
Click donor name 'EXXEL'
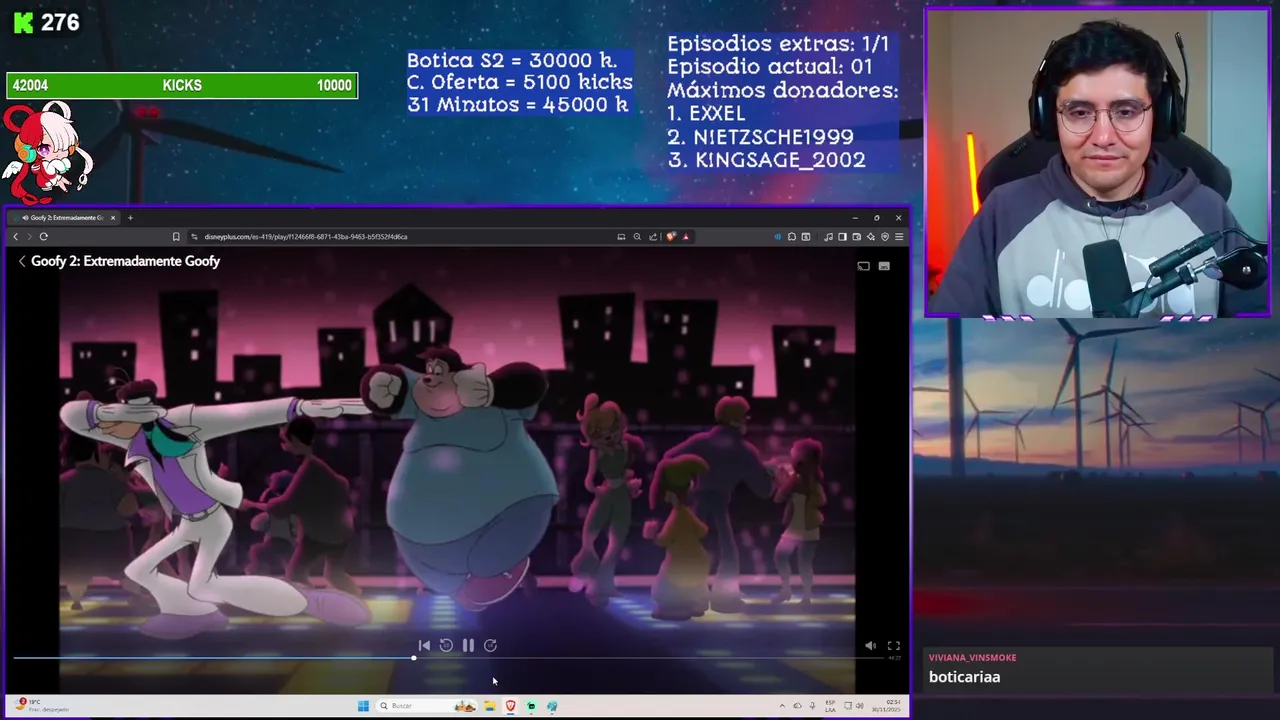719,113
